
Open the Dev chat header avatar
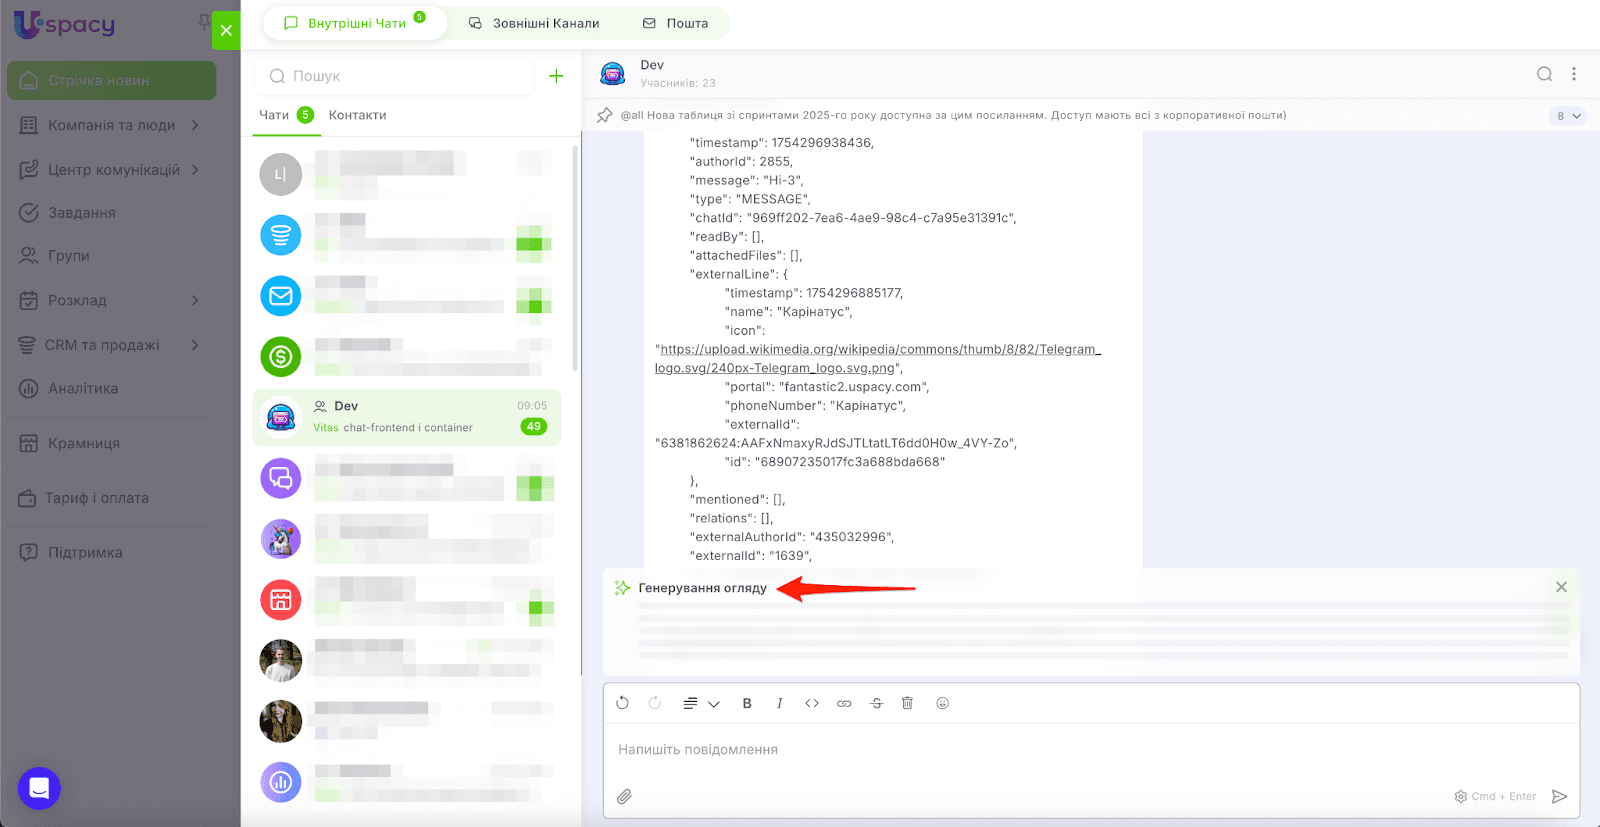click(x=613, y=74)
